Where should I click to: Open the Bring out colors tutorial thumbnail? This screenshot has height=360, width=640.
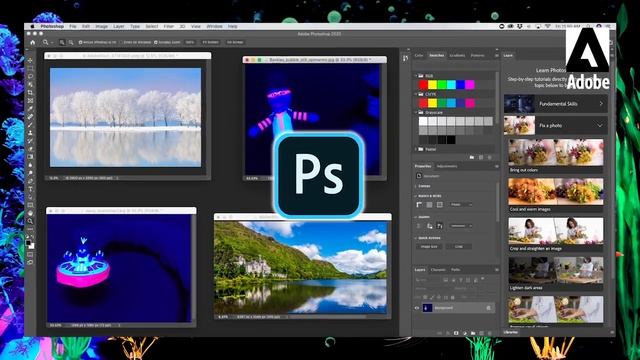(x=556, y=152)
